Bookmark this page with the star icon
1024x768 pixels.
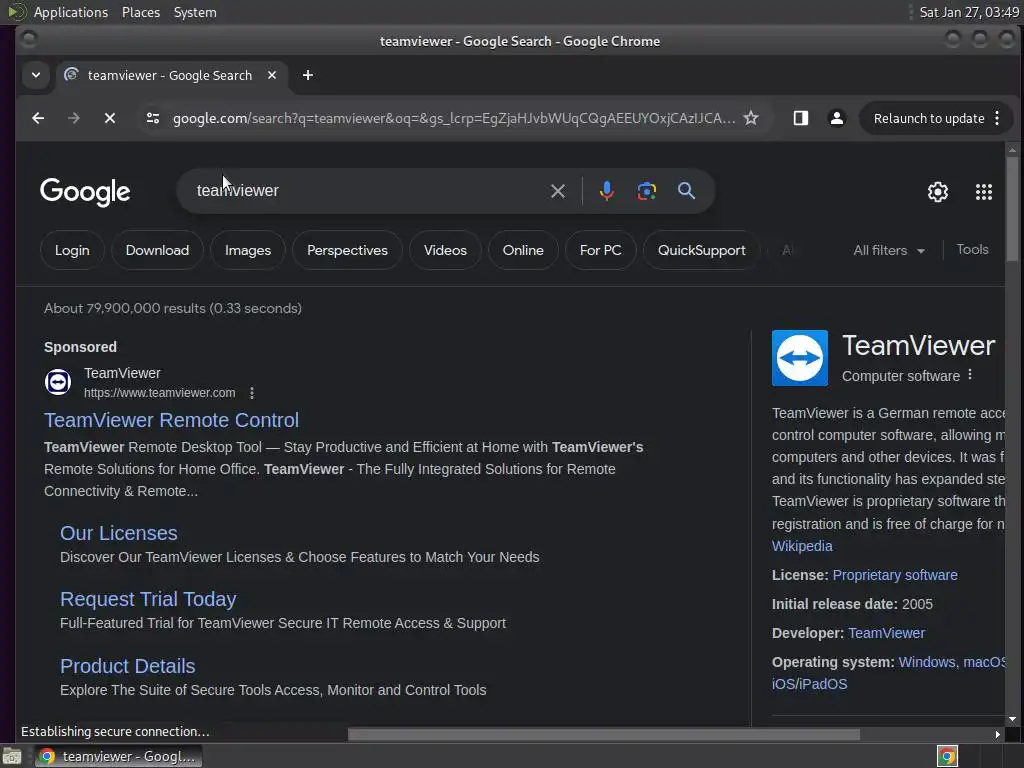(x=751, y=118)
